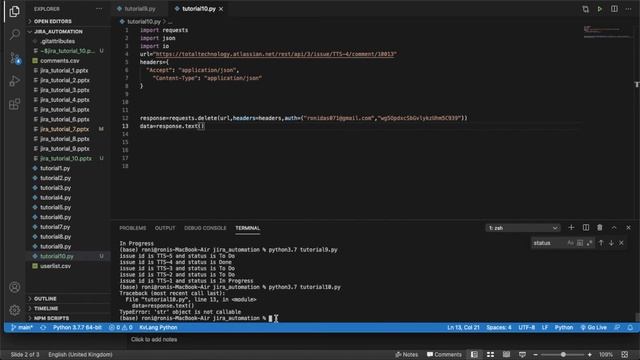The image size is (640, 360).
Task: Expand the Timeline section
Action: [46, 309]
